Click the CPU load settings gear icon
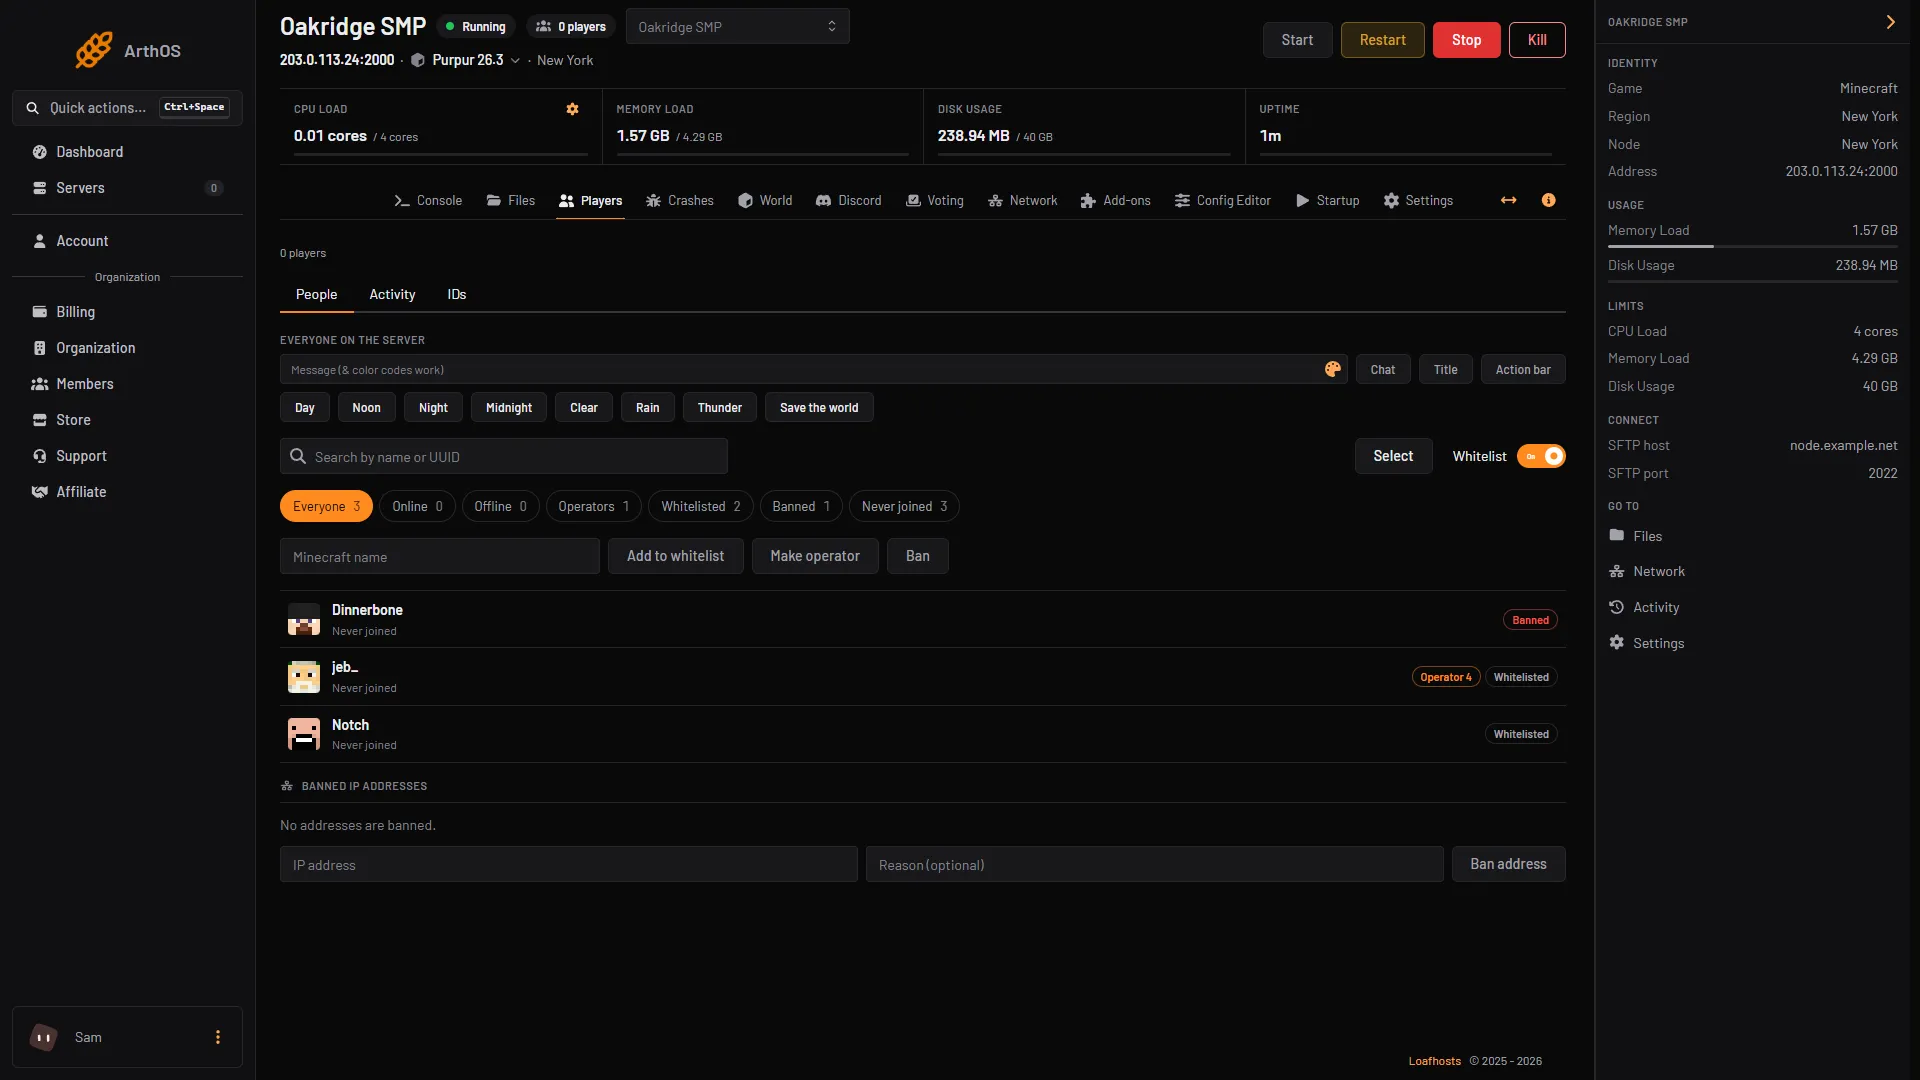The width and height of the screenshot is (1920, 1080). tap(572, 109)
